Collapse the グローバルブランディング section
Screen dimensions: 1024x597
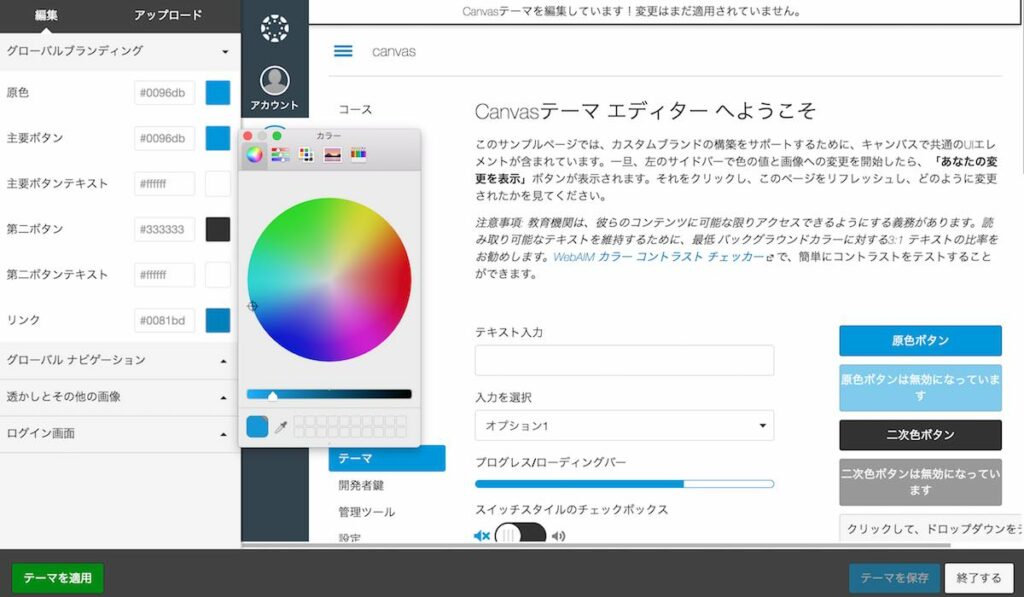click(x=120, y=51)
